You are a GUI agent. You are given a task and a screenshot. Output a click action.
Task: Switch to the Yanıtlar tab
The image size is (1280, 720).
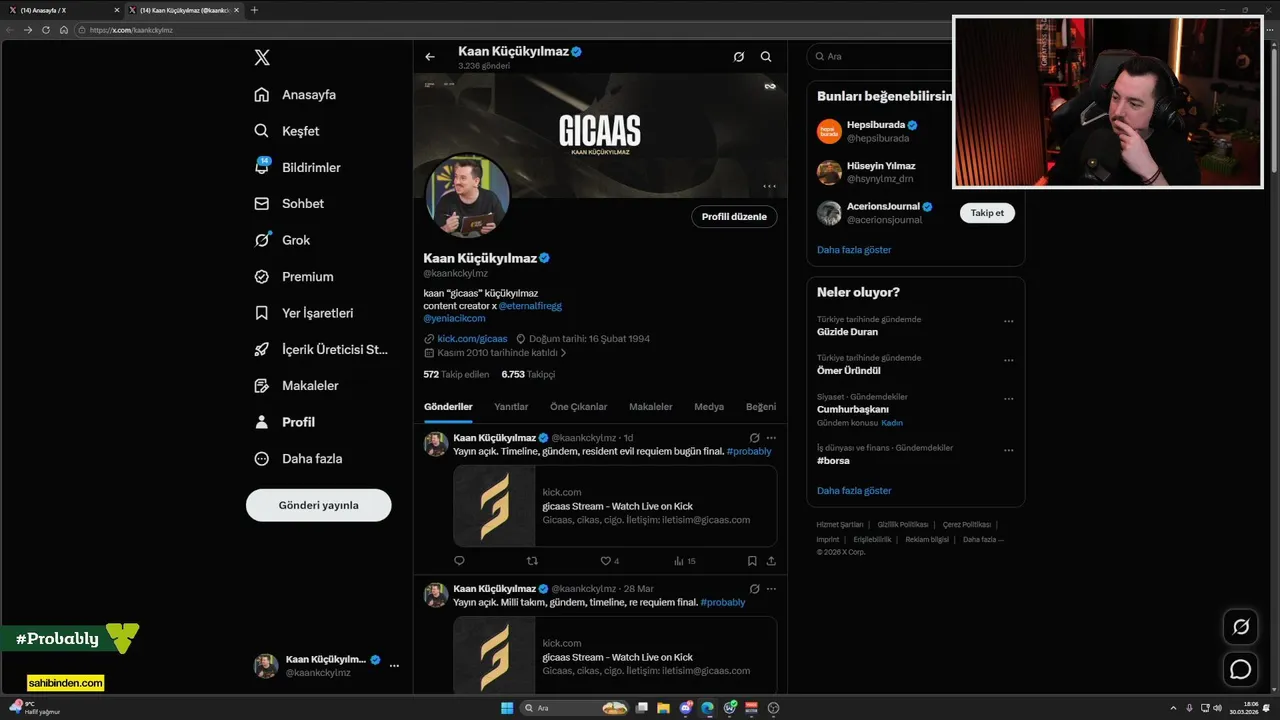(x=511, y=407)
